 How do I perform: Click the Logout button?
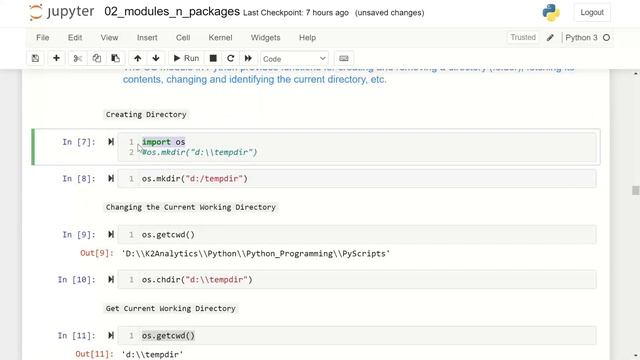pyautogui.click(x=592, y=12)
